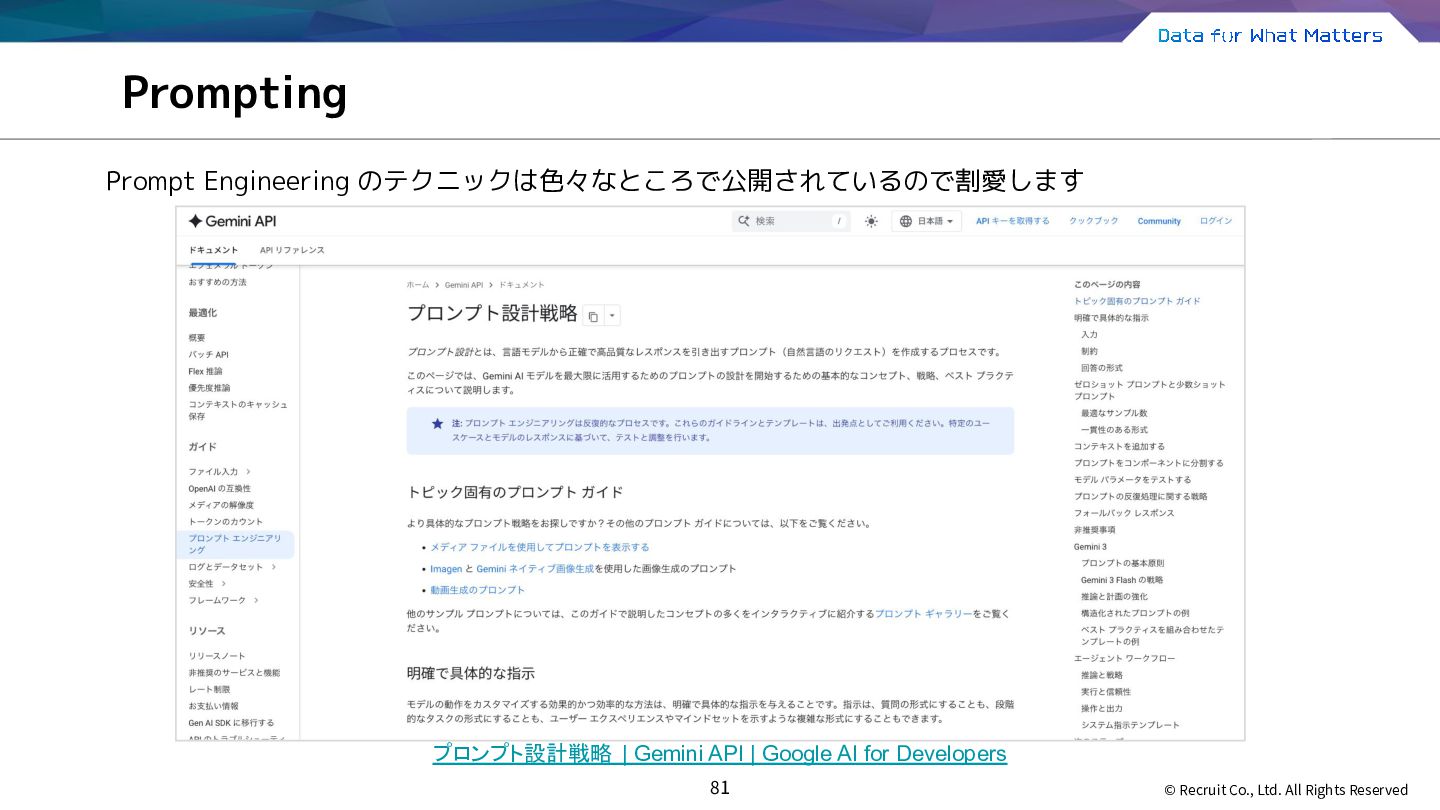
Task: Switch to the ドキュメント tab
Action: click(213, 250)
